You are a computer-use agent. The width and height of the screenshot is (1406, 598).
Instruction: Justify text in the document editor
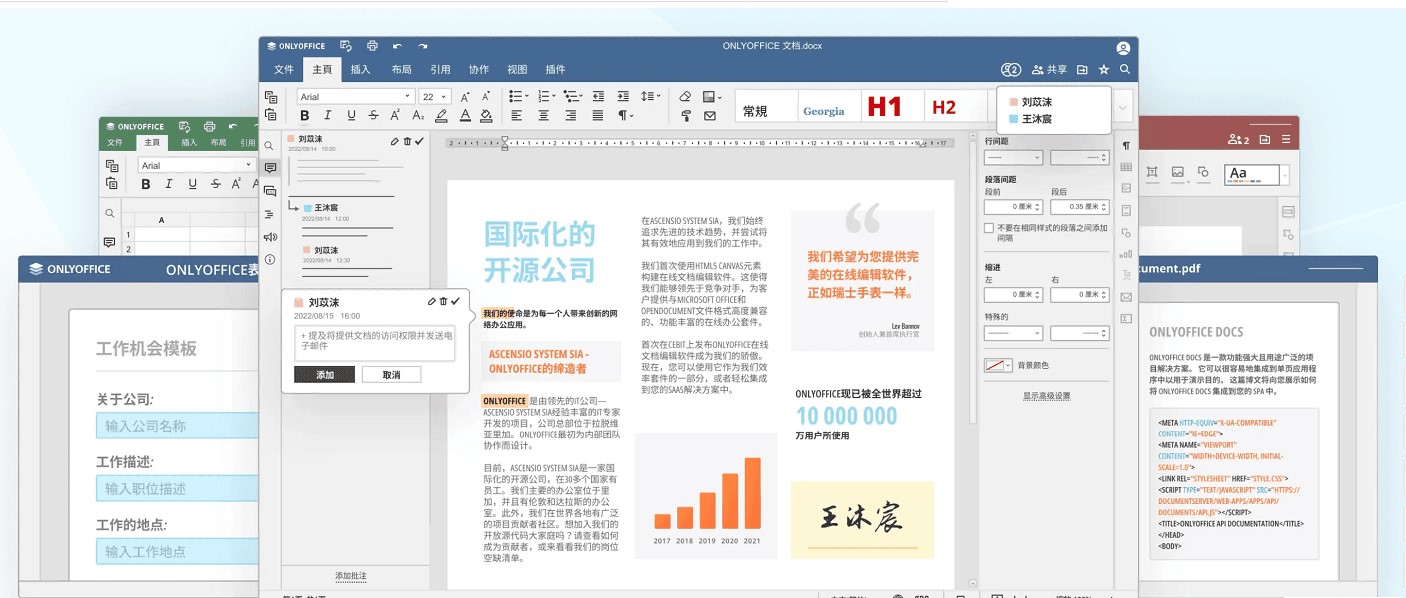pyautogui.click(x=598, y=115)
